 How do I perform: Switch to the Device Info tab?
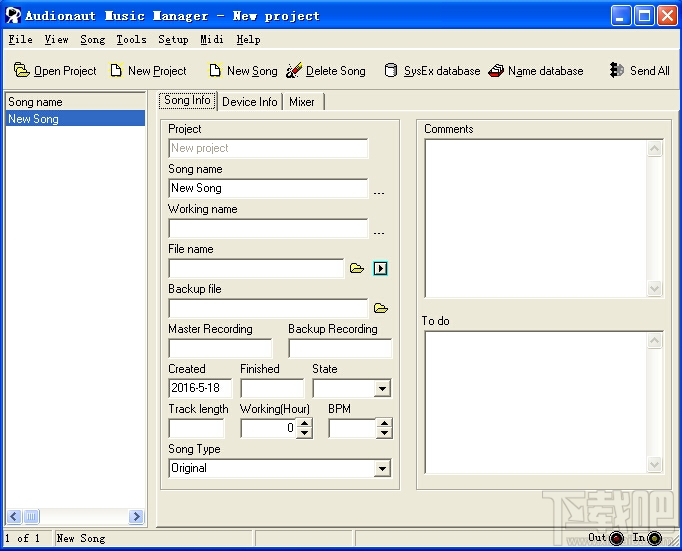pyautogui.click(x=250, y=102)
